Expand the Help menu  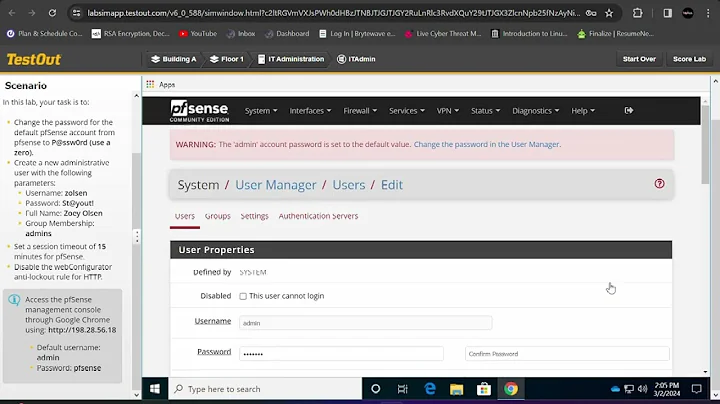coord(583,111)
